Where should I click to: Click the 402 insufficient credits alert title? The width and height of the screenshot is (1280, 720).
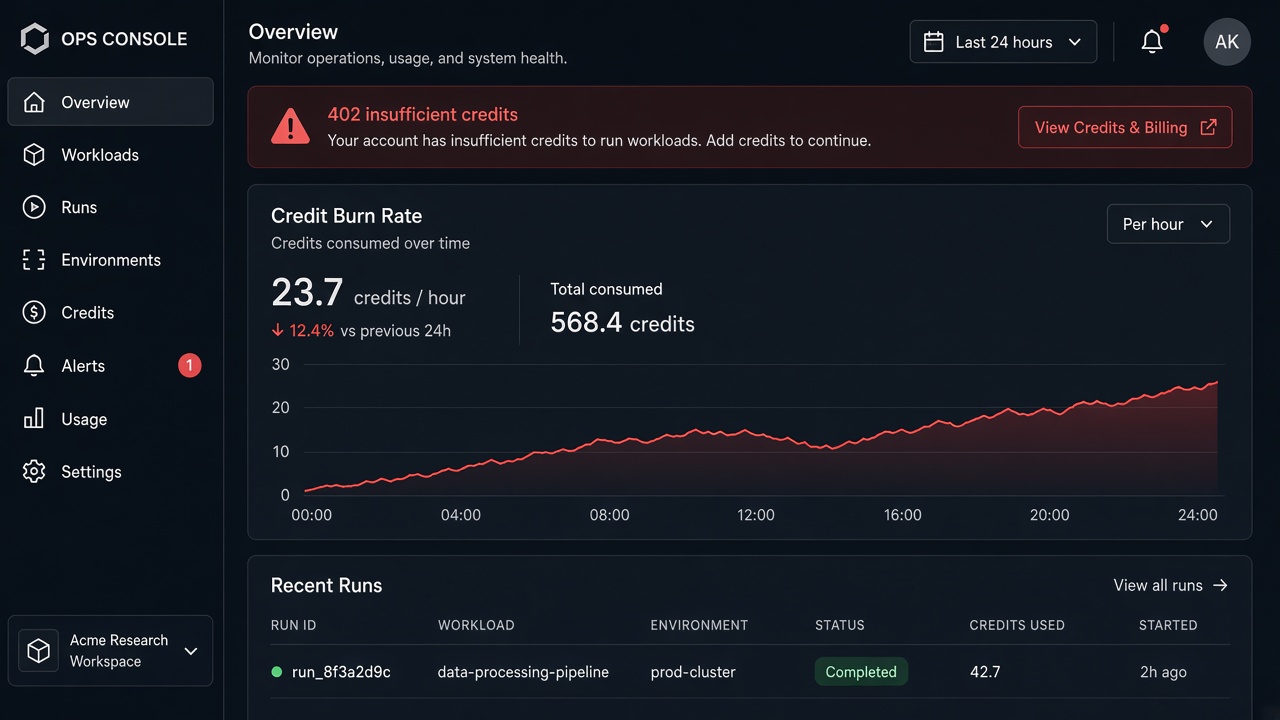pos(423,114)
